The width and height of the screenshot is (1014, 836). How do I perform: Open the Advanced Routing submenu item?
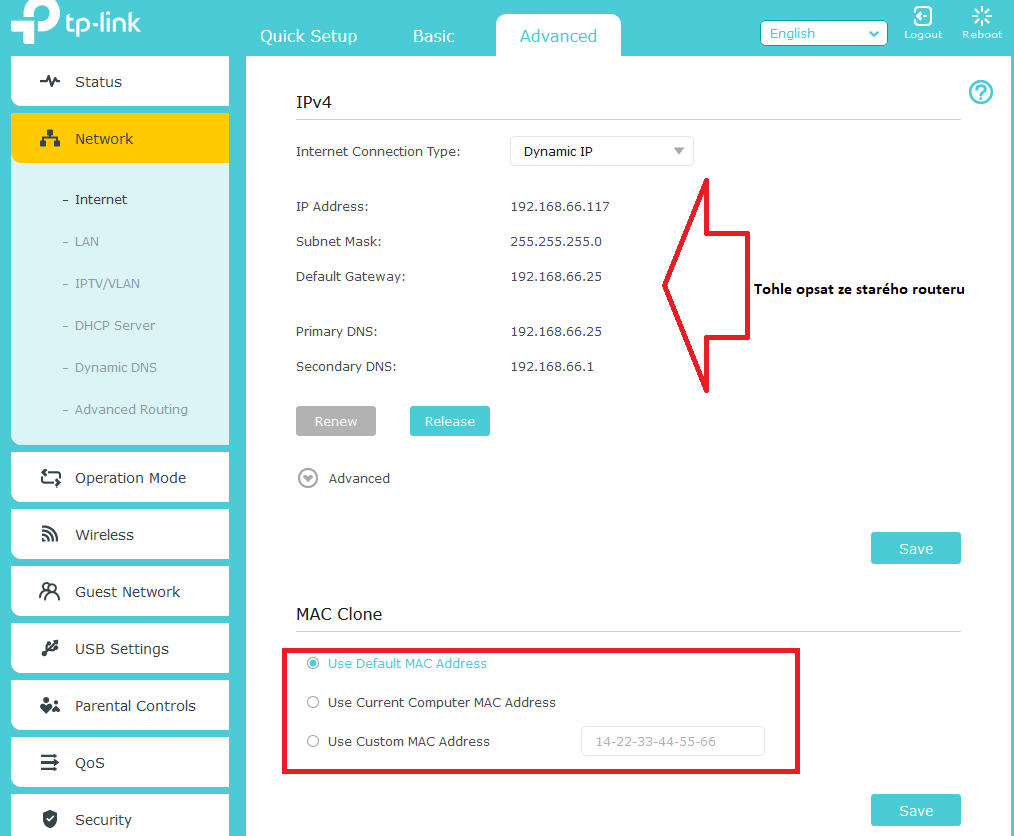tap(131, 409)
